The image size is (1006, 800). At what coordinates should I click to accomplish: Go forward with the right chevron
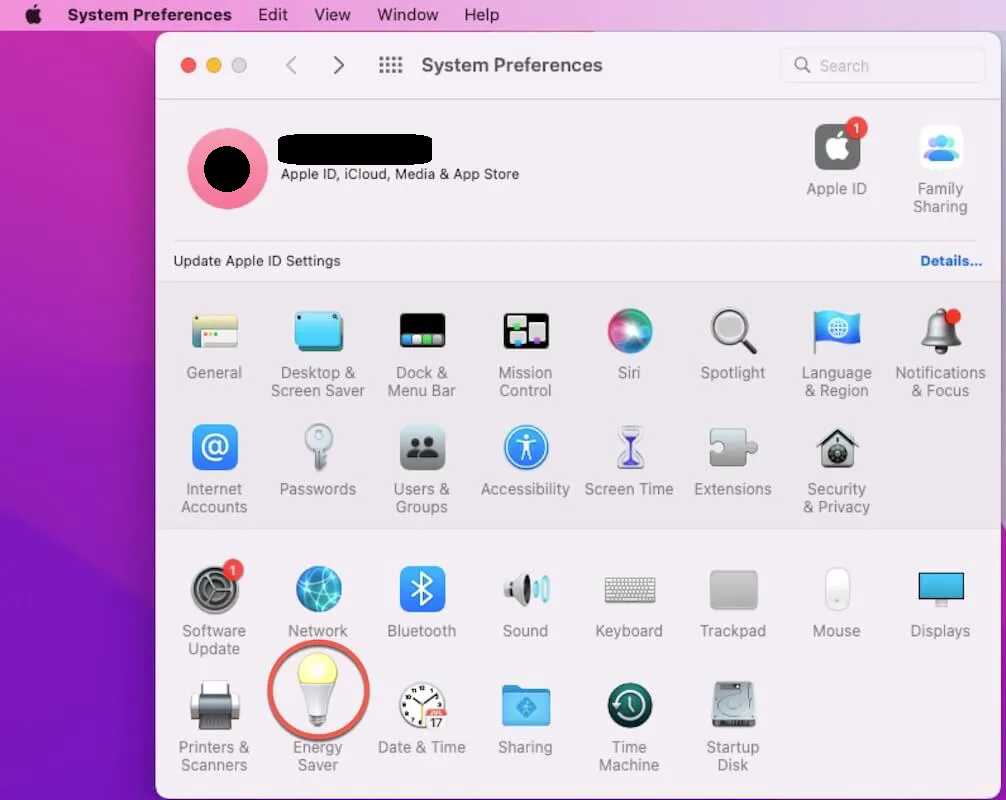[339, 65]
